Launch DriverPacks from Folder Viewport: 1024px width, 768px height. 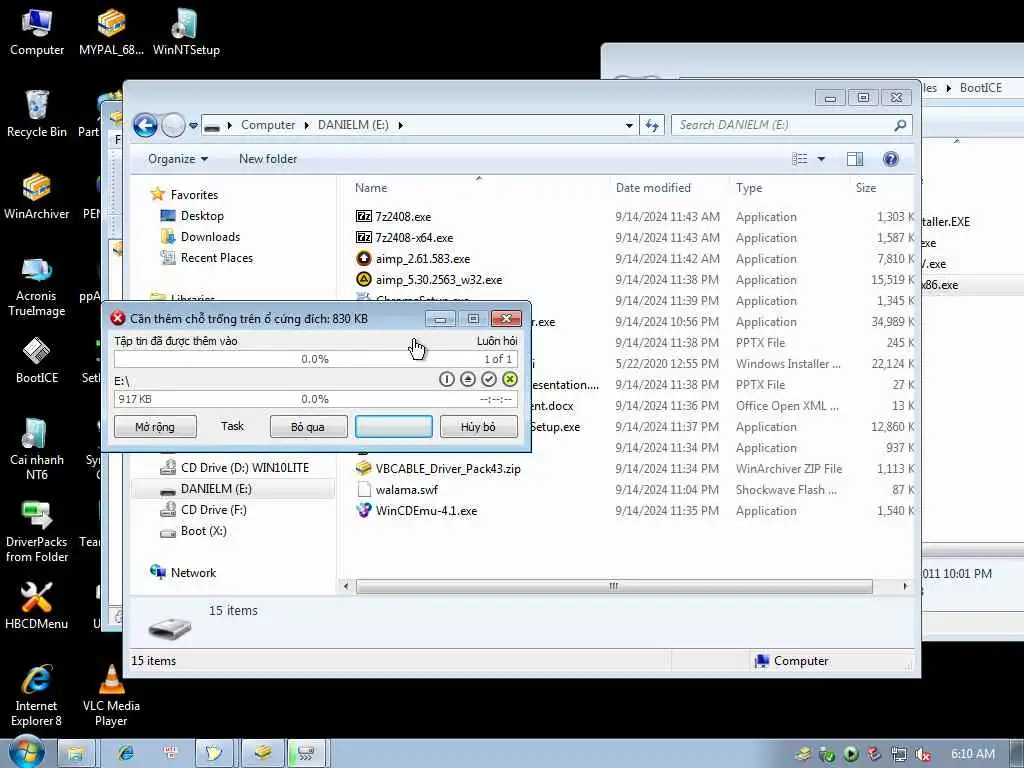37,532
